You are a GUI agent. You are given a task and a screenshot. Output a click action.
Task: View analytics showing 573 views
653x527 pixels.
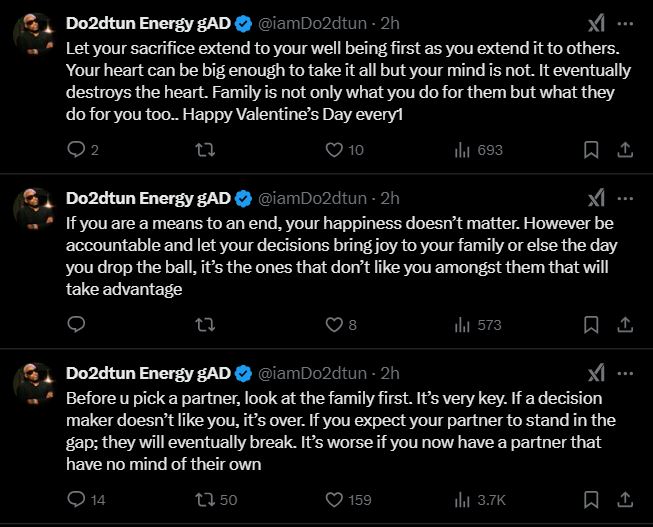click(478, 324)
